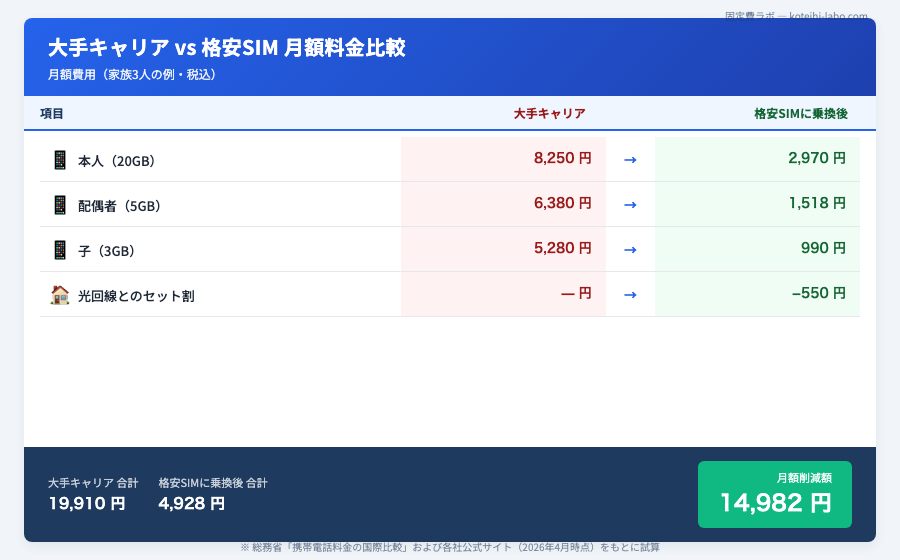Screen dimensions: 900x560
Task: Click the 6,380 円 cell
Action: click(503, 204)
